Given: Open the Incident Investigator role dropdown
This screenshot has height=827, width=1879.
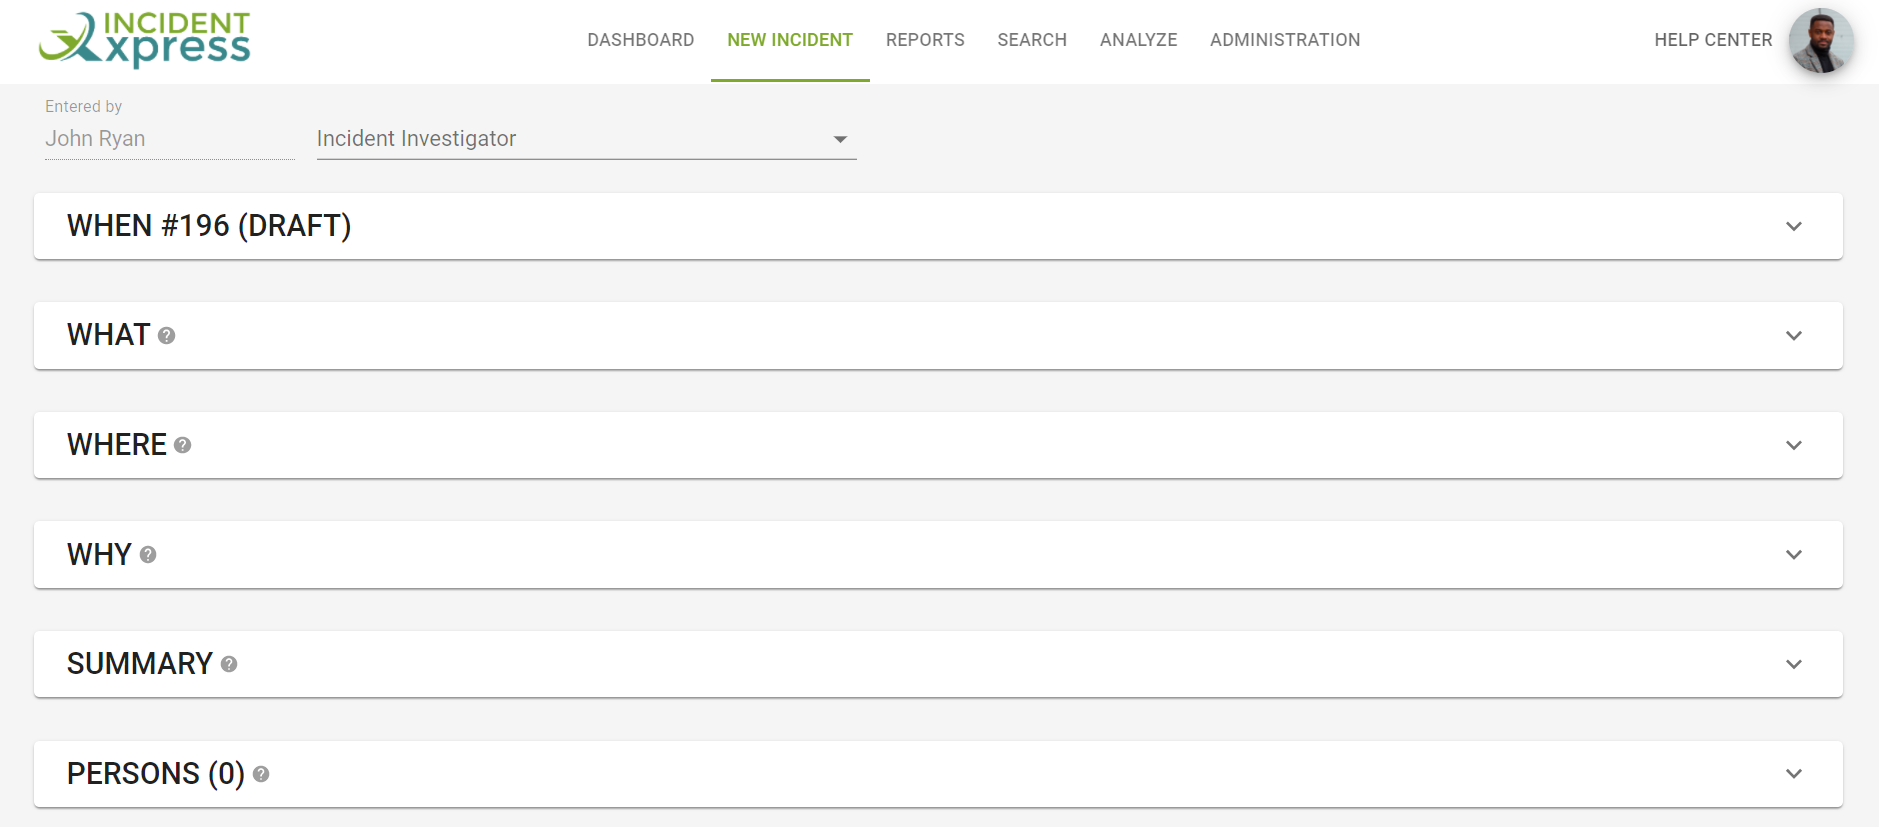Looking at the screenshot, I should coord(586,139).
